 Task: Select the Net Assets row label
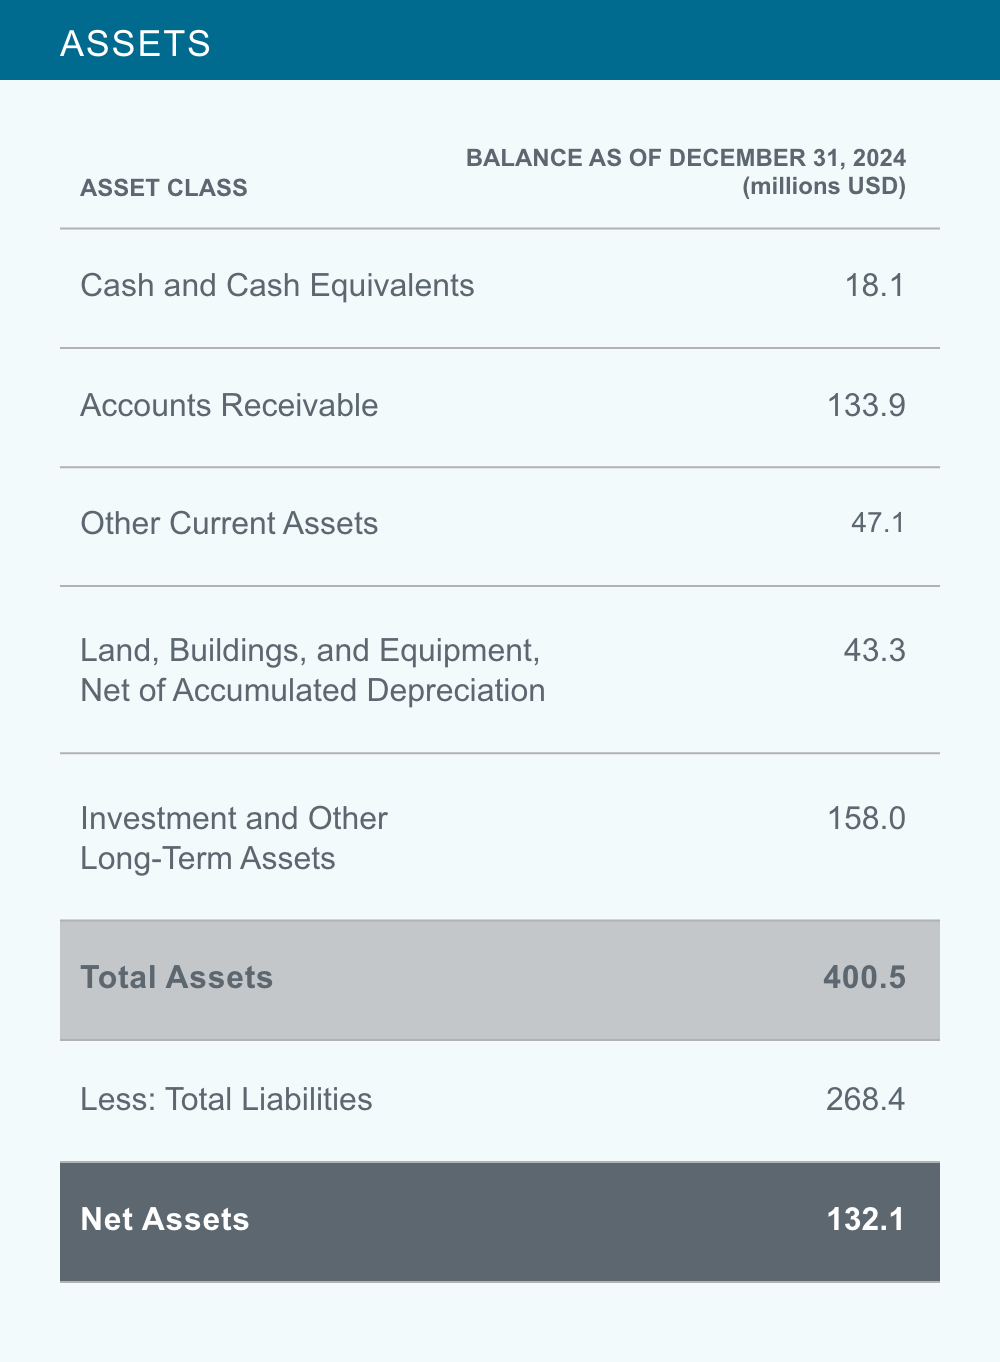tap(165, 1220)
